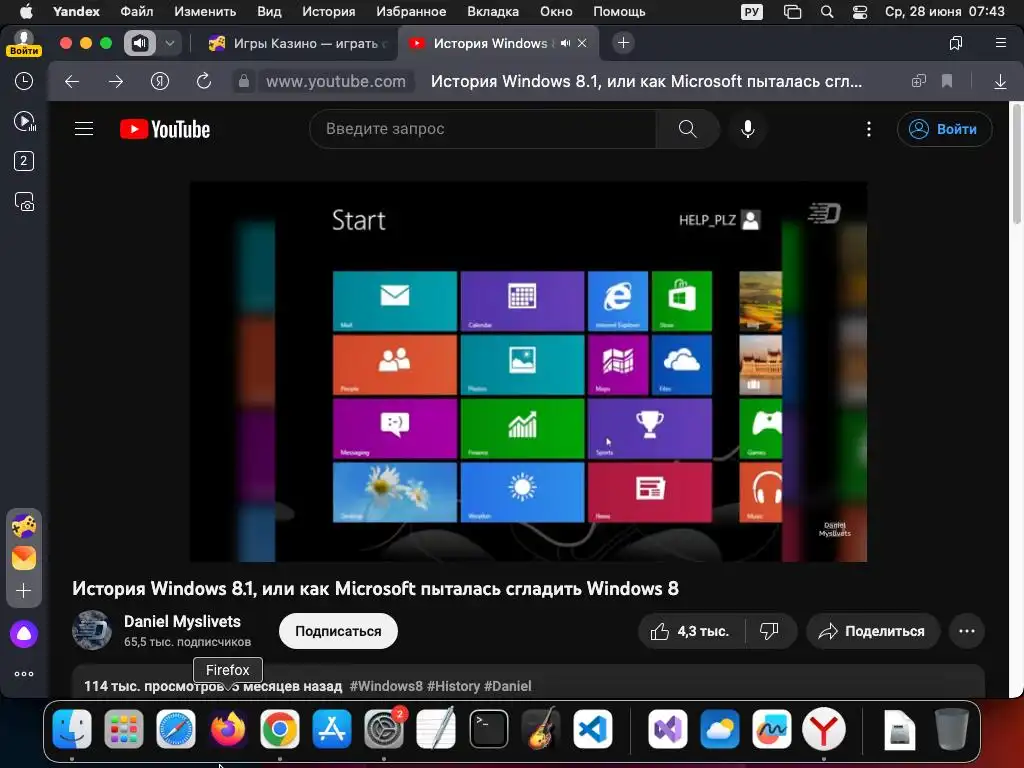This screenshot has height=768, width=1024.
Task: Toggle the sound indicator button beside window controls
Action: tap(140, 43)
